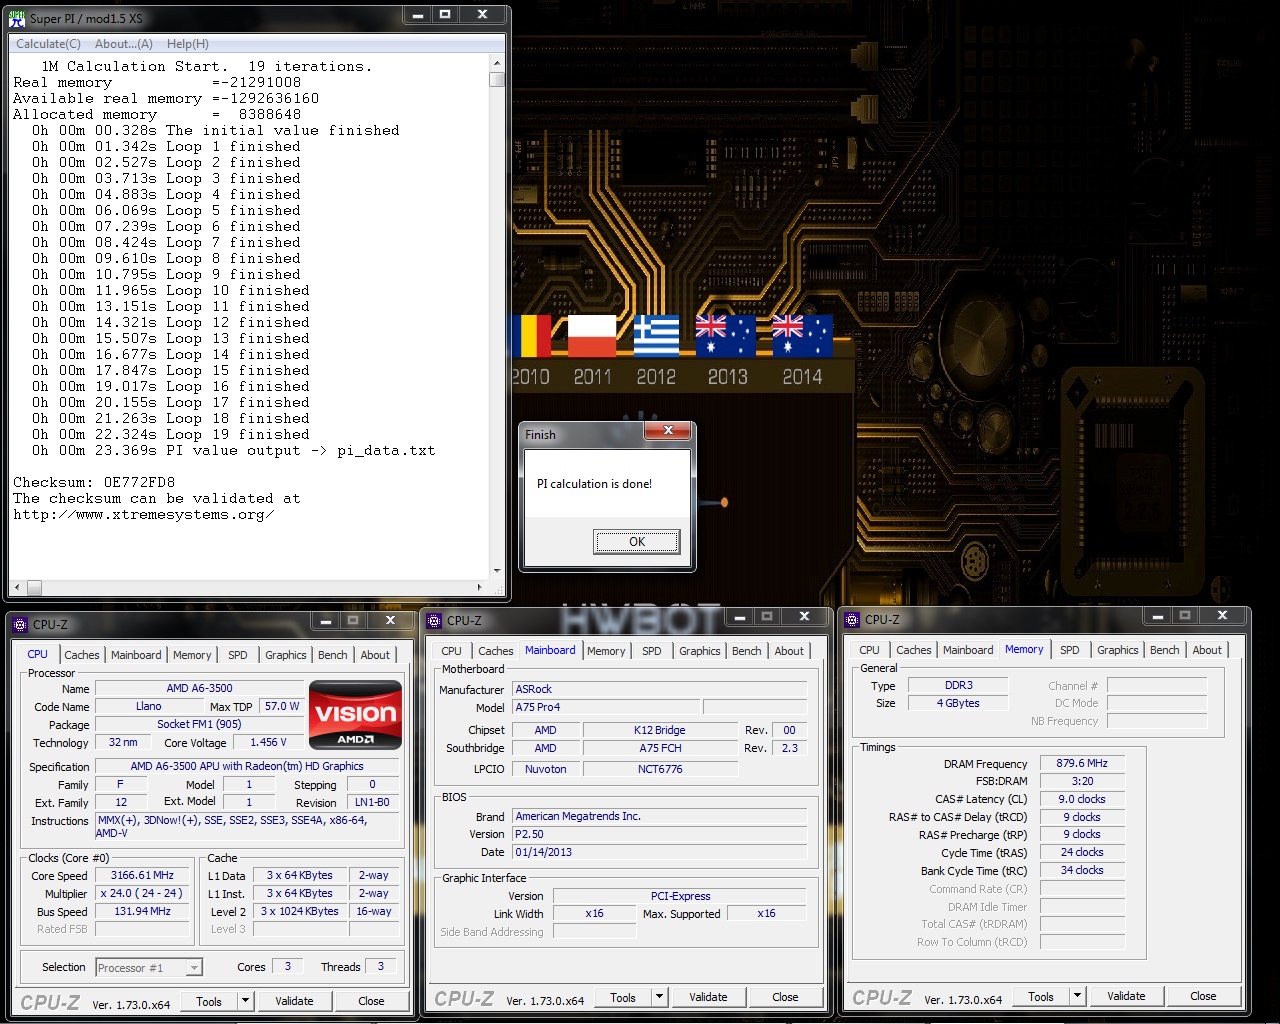Select CPU tab in right CPU-Z Memory window
The height and width of the screenshot is (1024, 1280).
point(870,650)
